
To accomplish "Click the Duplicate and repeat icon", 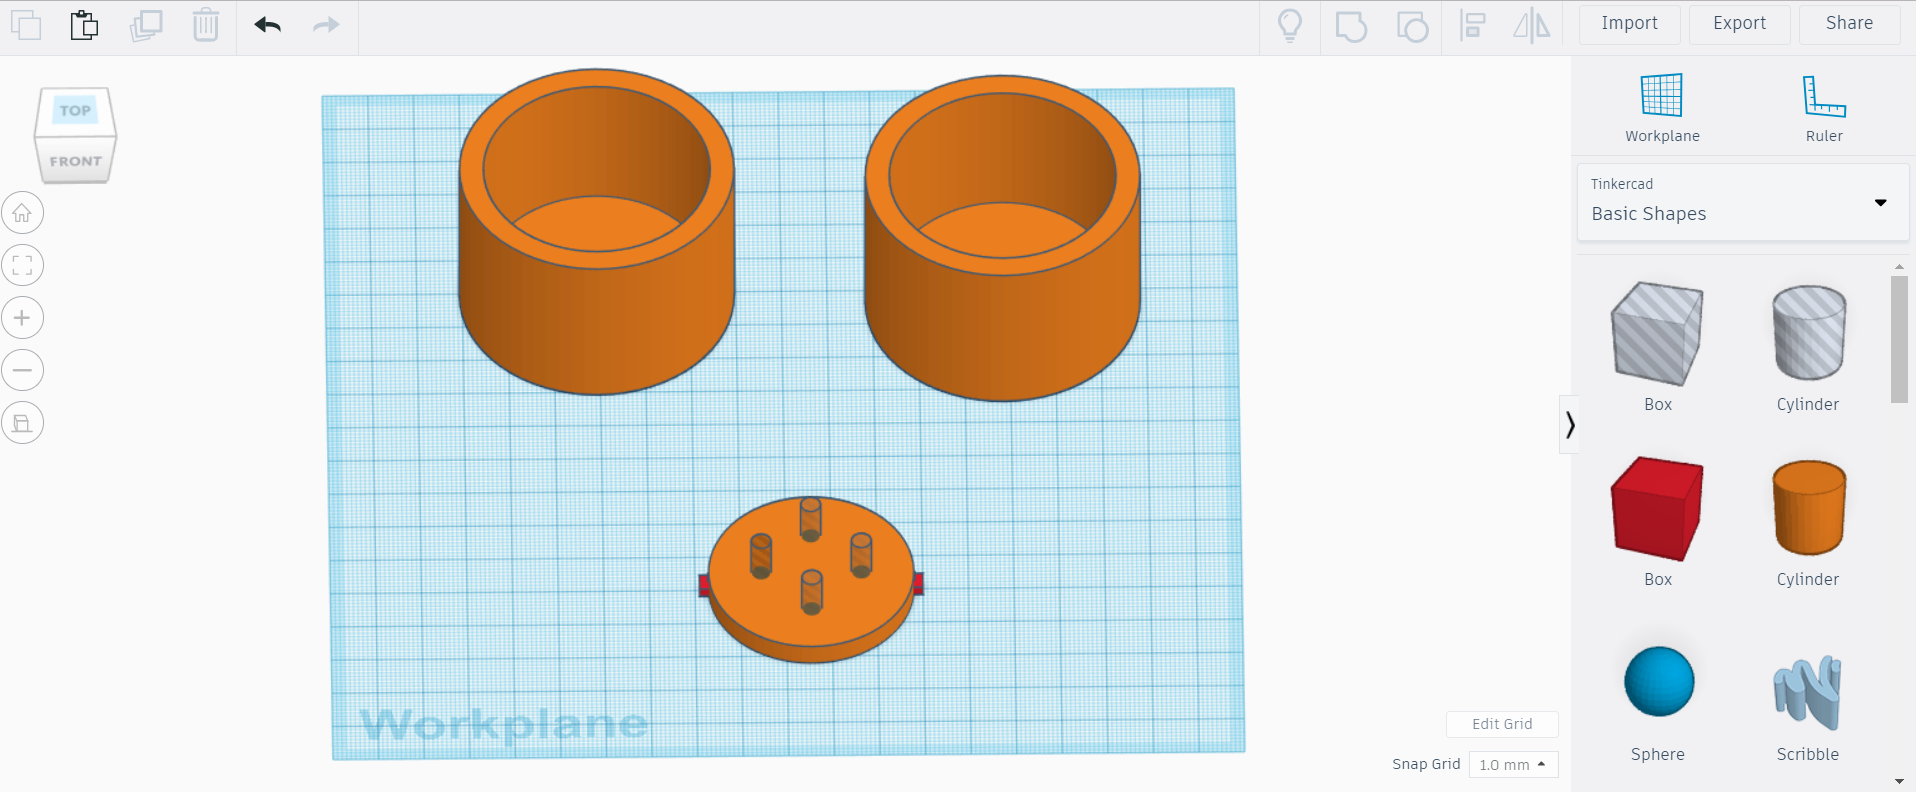I will pyautogui.click(x=146, y=24).
